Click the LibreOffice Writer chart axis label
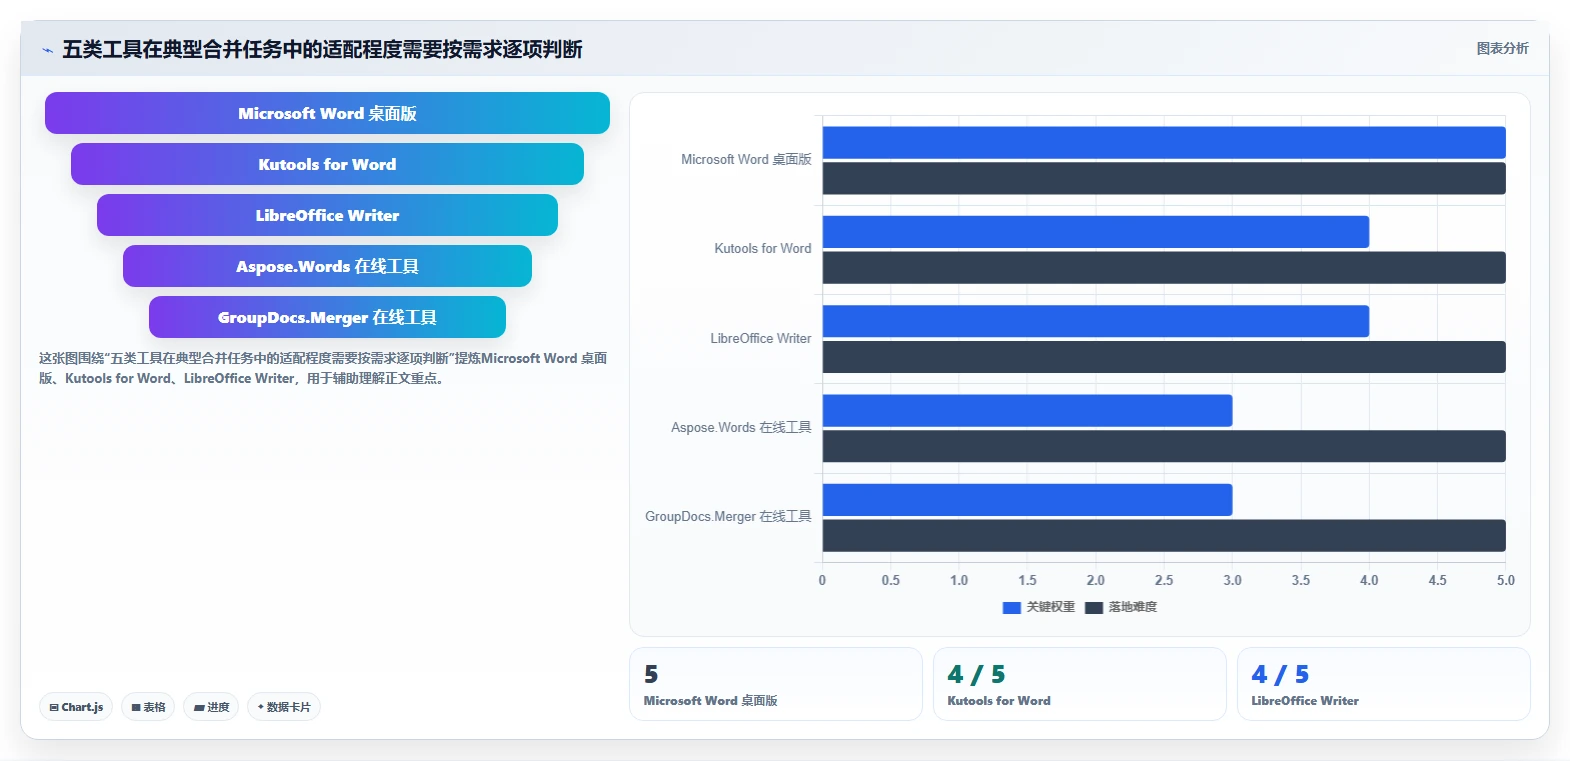This screenshot has width=1570, height=761. click(761, 339)
